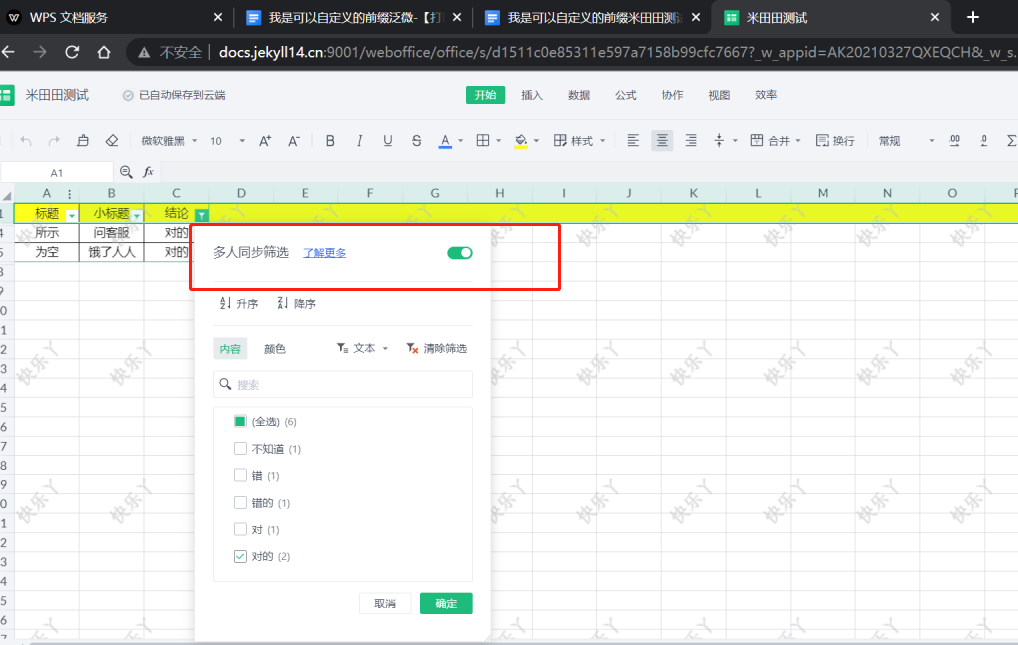
Task: Click the clear format eraser icon
Action: tap(112, 141)
